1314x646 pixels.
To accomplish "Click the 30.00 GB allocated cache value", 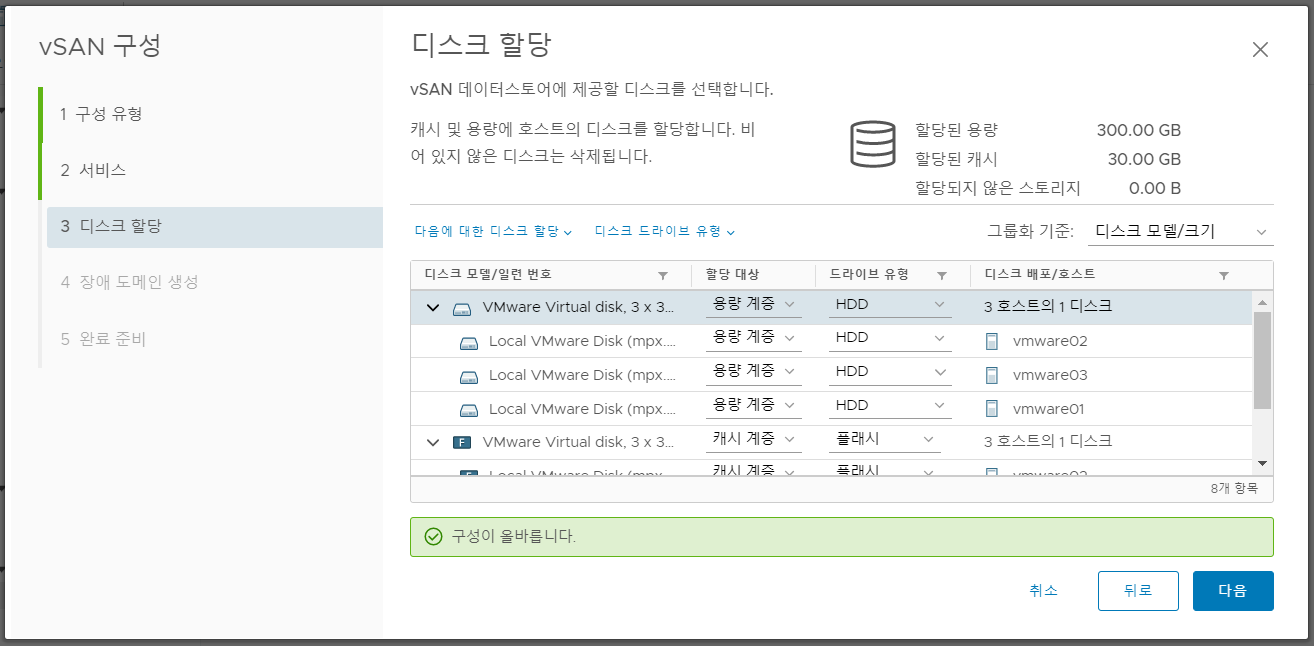I will [x=1144, y=159].
